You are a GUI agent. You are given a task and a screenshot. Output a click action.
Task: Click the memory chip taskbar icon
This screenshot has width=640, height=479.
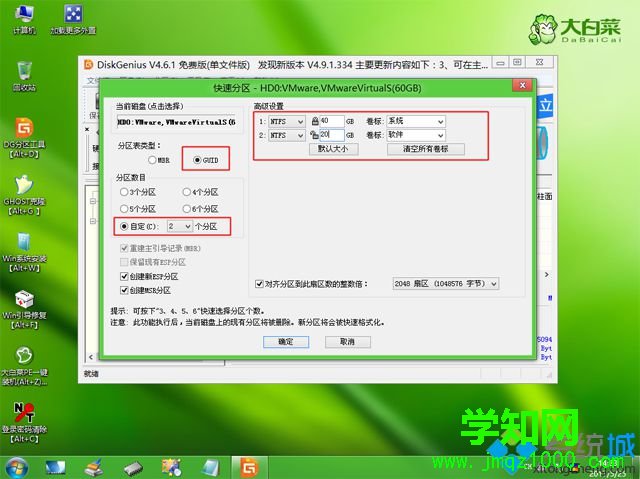(133, 468)
